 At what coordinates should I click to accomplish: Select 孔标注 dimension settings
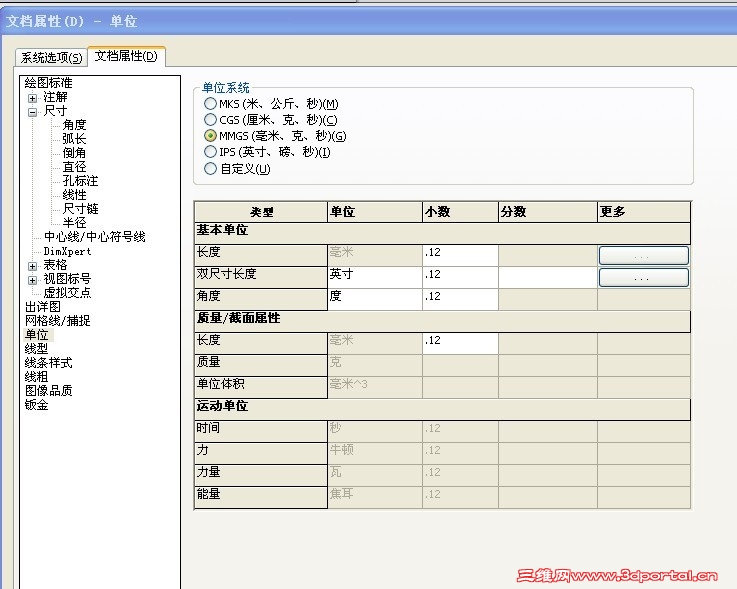pyautogui.click(x=80, y=181)
